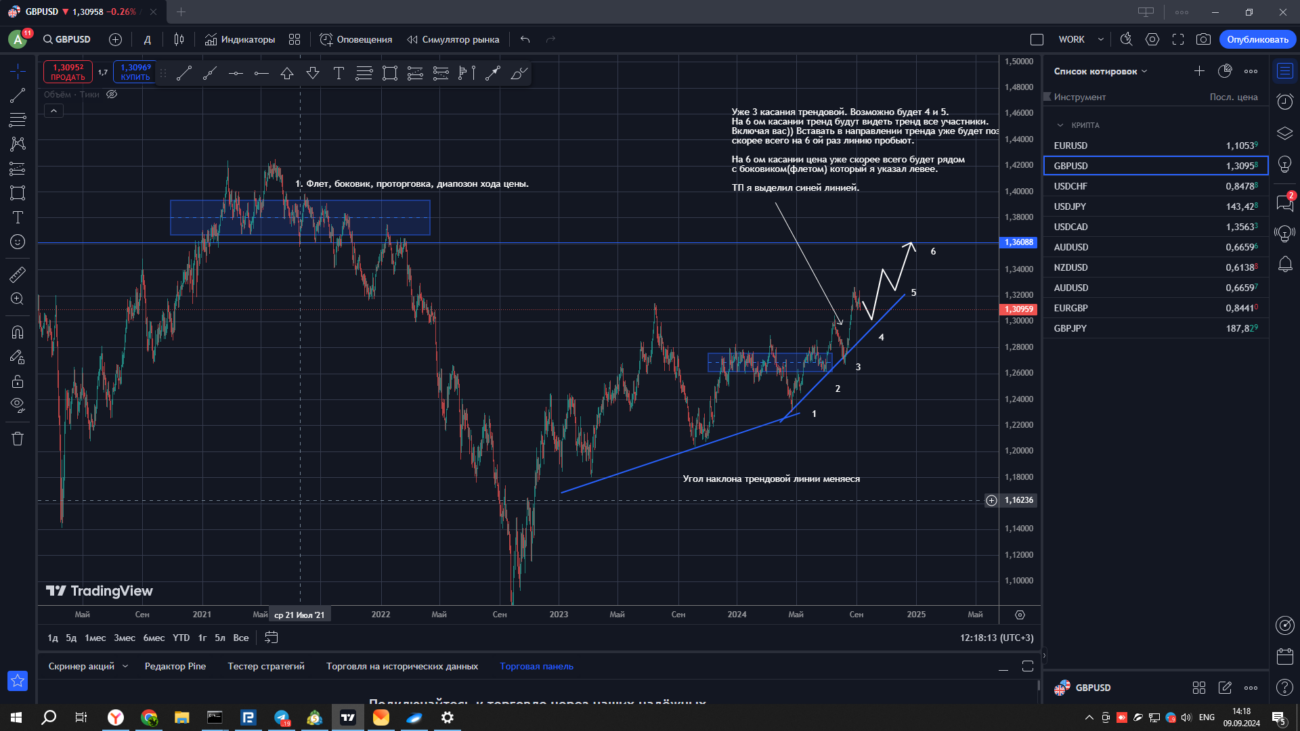Open the emoji icons tool in left sidebar
This screenshot has height=731, width=1300.
17,241
